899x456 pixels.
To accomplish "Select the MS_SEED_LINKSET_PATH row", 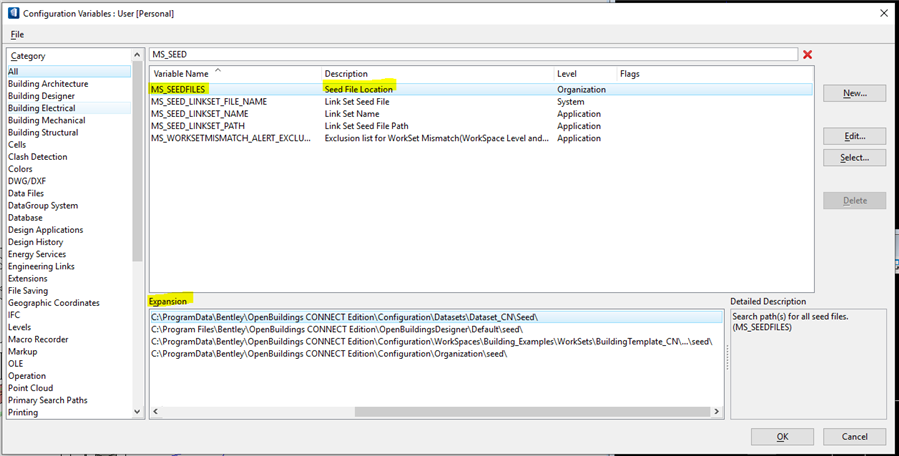I will pyautogui.click(x=481, y=126).
